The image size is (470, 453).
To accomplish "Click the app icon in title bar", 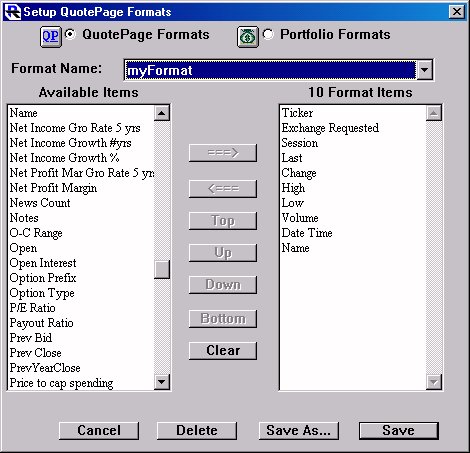I will click(13, 12).
